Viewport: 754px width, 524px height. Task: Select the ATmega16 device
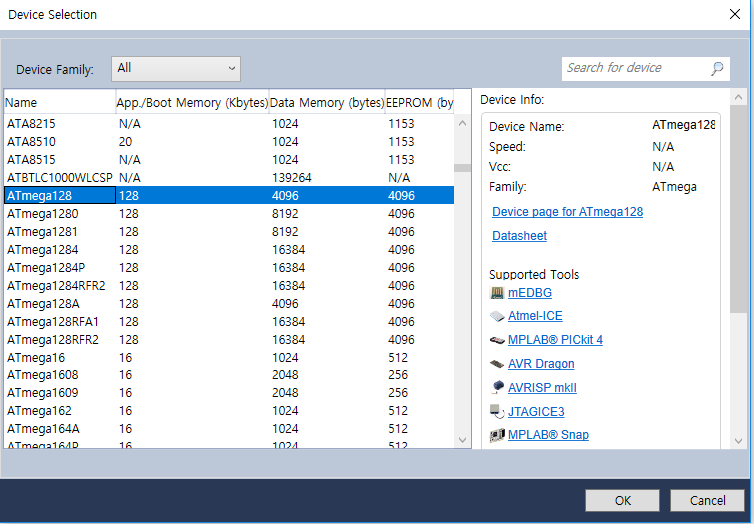pos(229,358)
